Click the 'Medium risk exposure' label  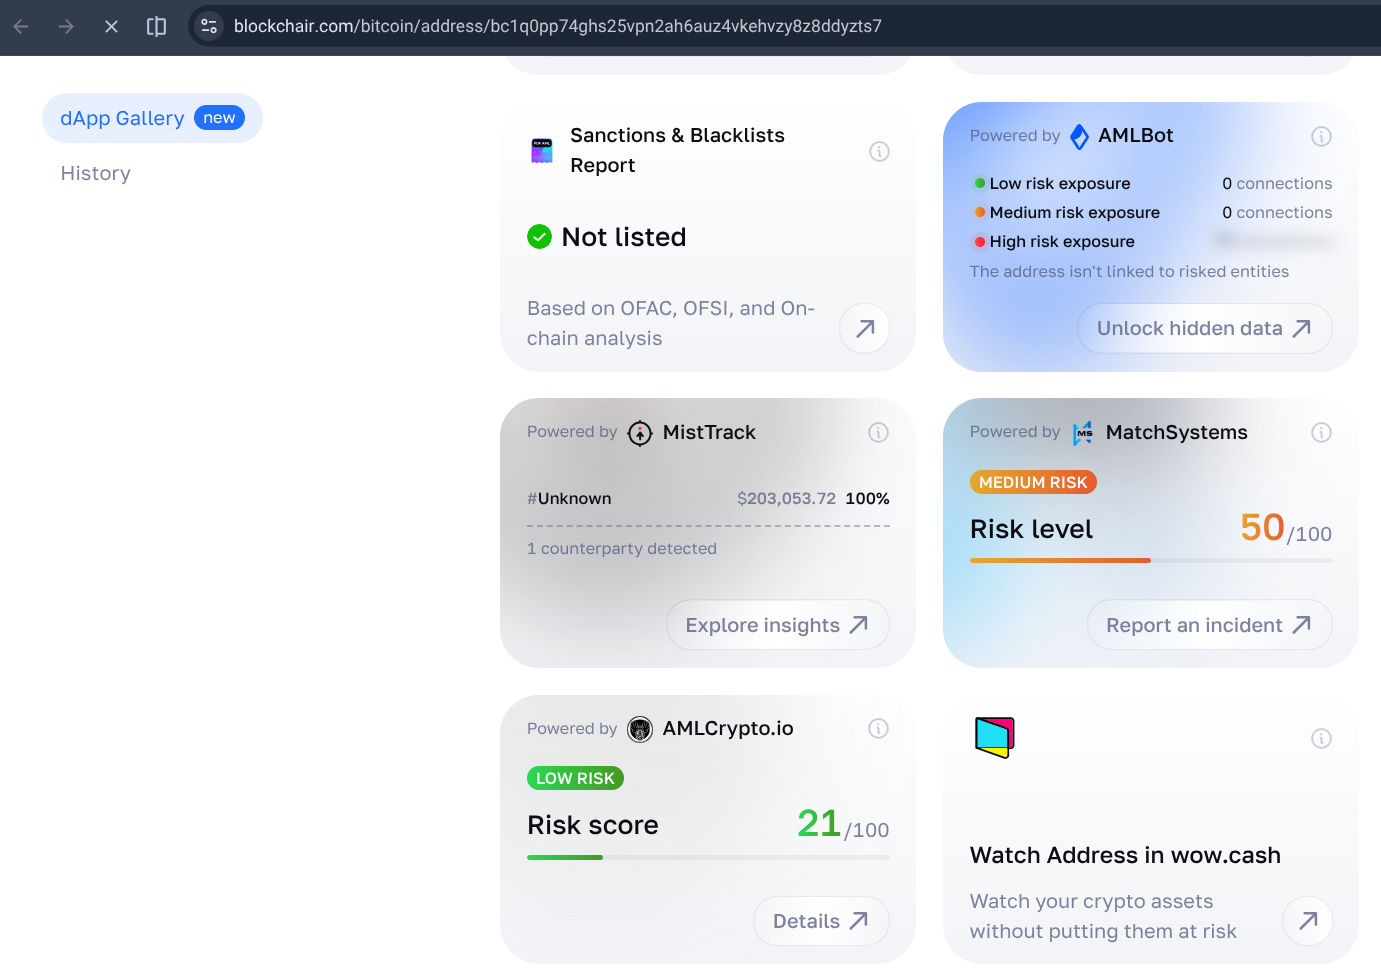pos(1075,212)
